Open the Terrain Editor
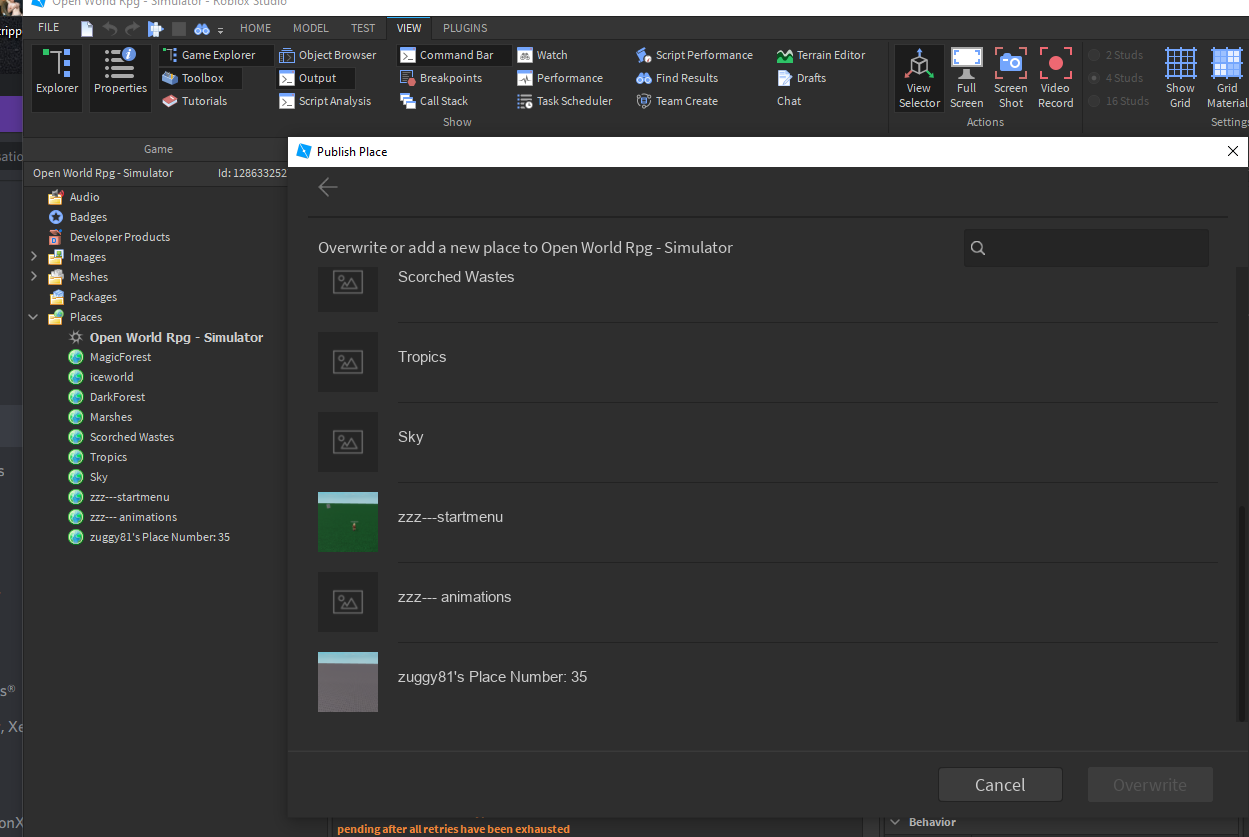The height and width of the screenshot is (837, 1249). (820, 55)
